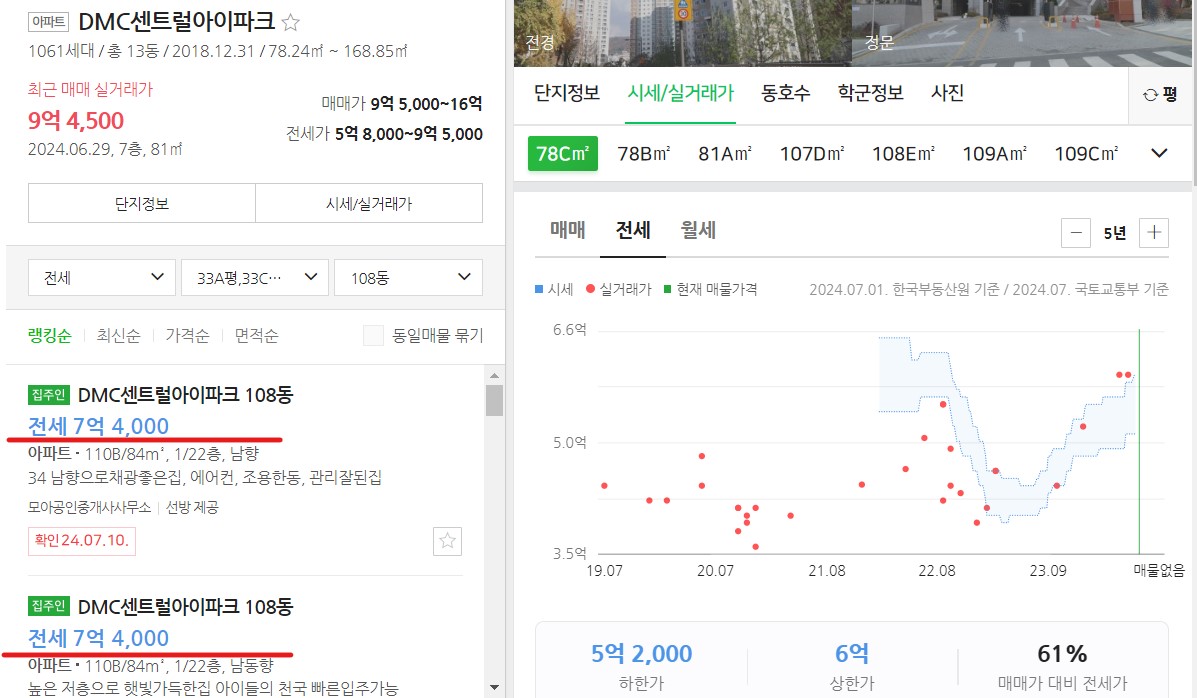Click the 61% 매매가 대비 전세가 value

point(1062,654)
